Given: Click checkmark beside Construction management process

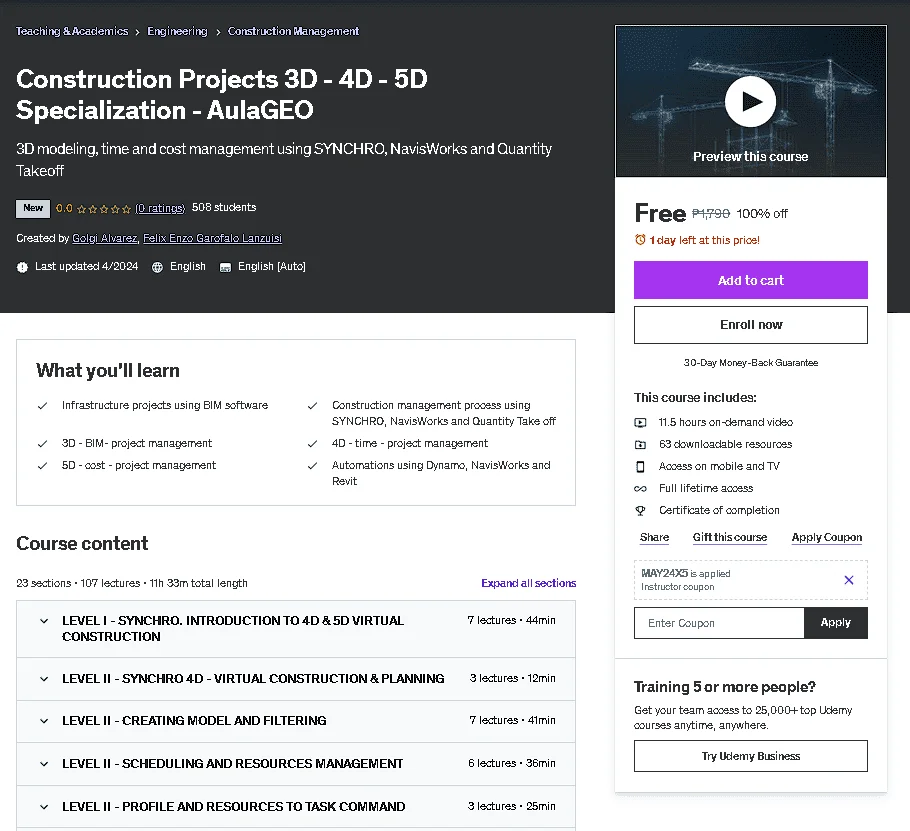Looking at the screenshot, I should (x=312, y=406).
